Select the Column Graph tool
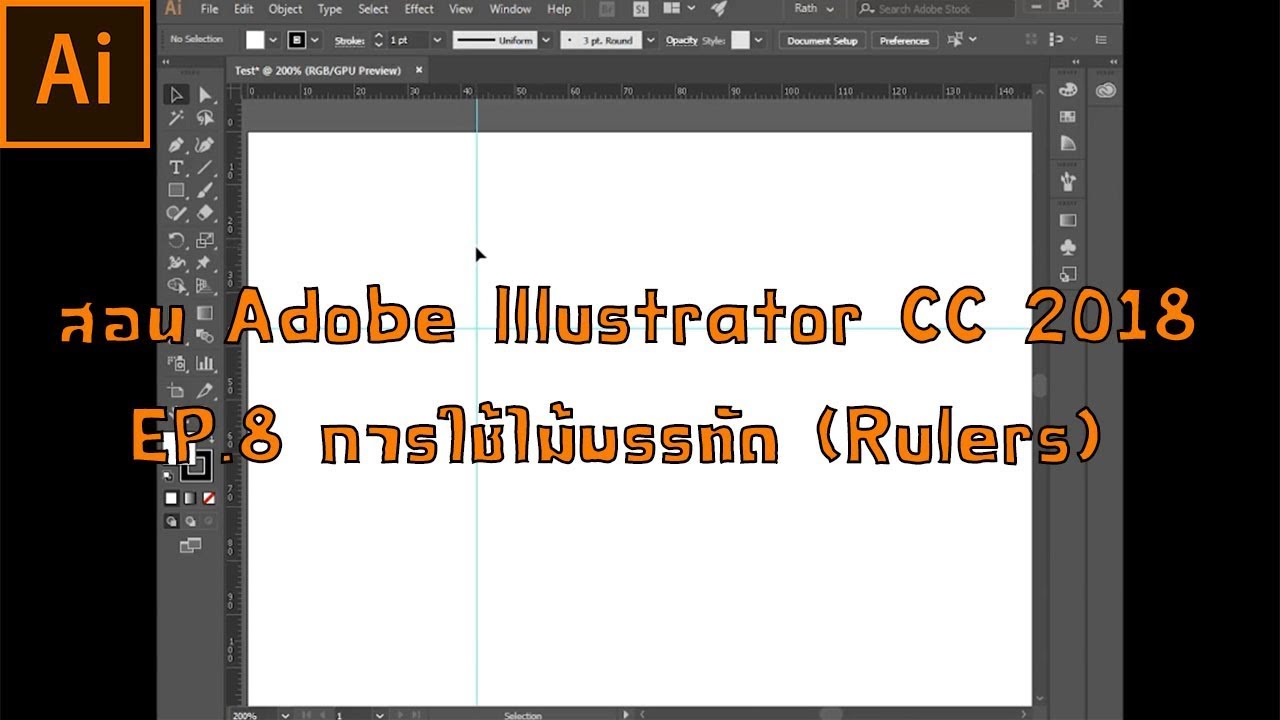Image resolution: width=1280 pixels, height=720 pixels. pyautogui.click(x=205, y=364)
